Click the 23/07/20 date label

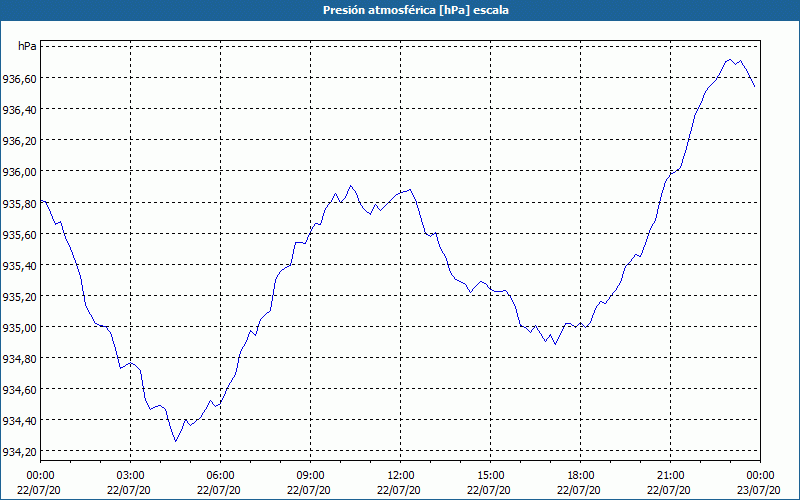pos(759,490)
